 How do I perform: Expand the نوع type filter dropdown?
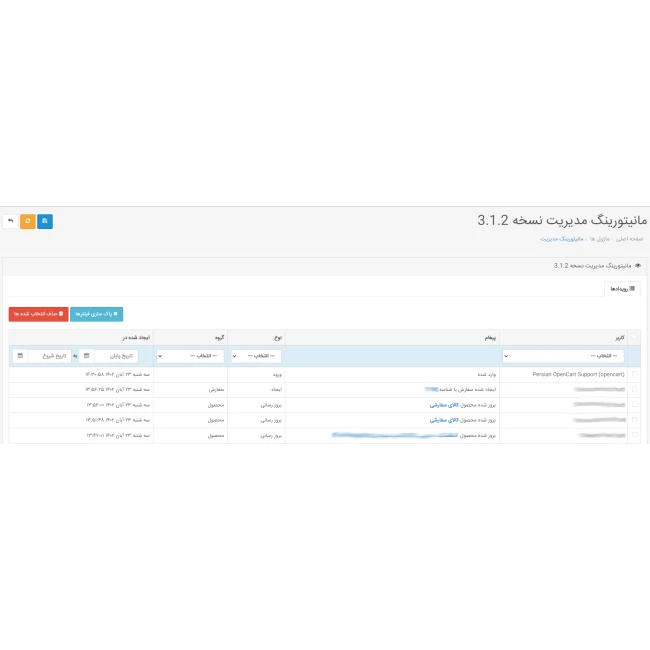tap(257, 356)
